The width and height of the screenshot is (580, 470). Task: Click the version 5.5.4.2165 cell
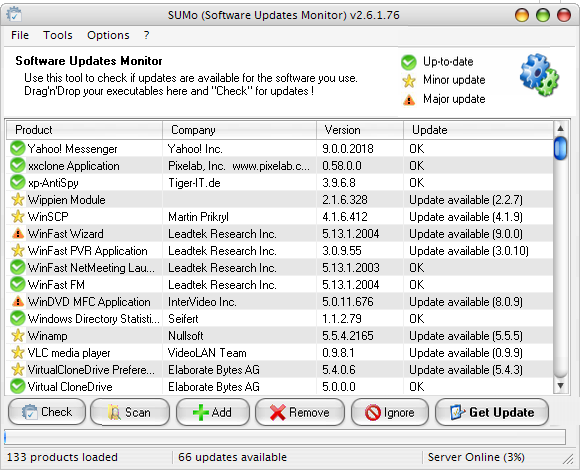coord(348,336)
